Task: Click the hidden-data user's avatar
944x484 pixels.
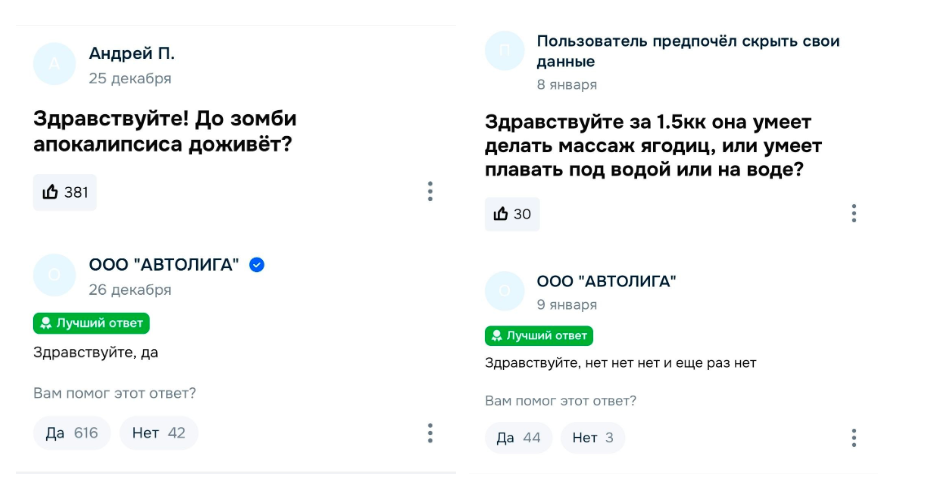Action: tap(504, 51)
